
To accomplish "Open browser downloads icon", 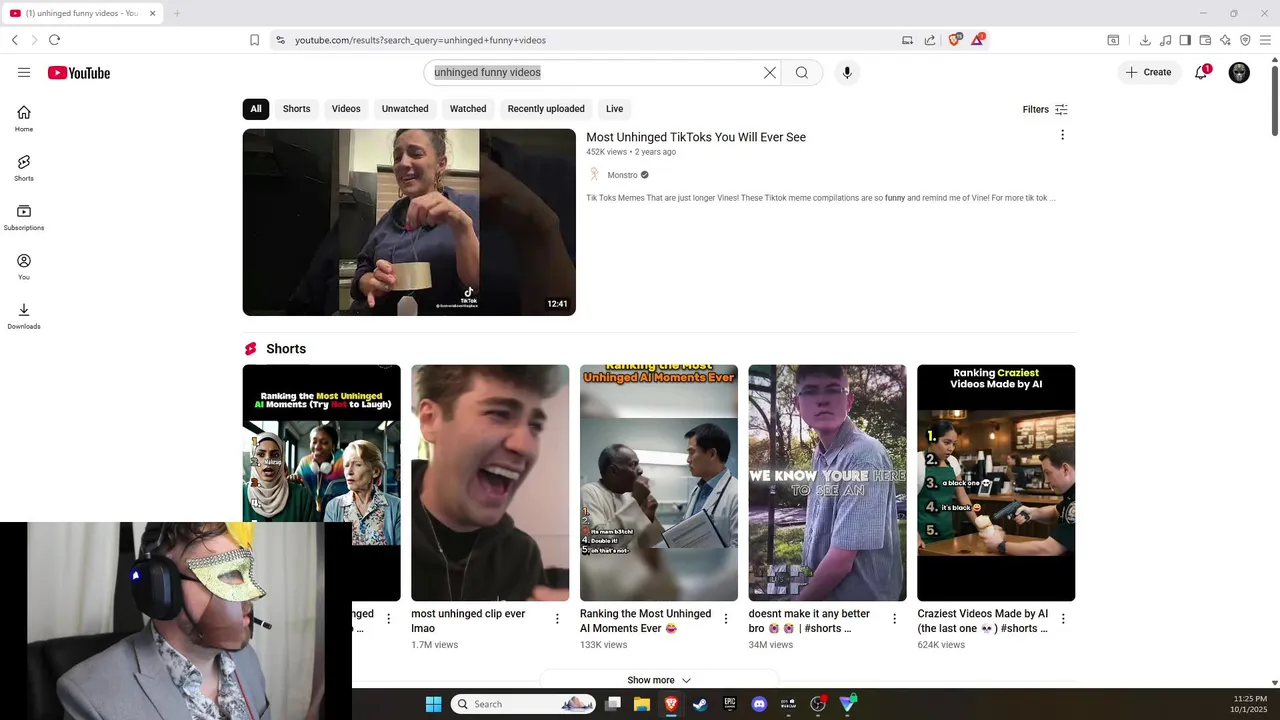I will tap(1145, 40).
